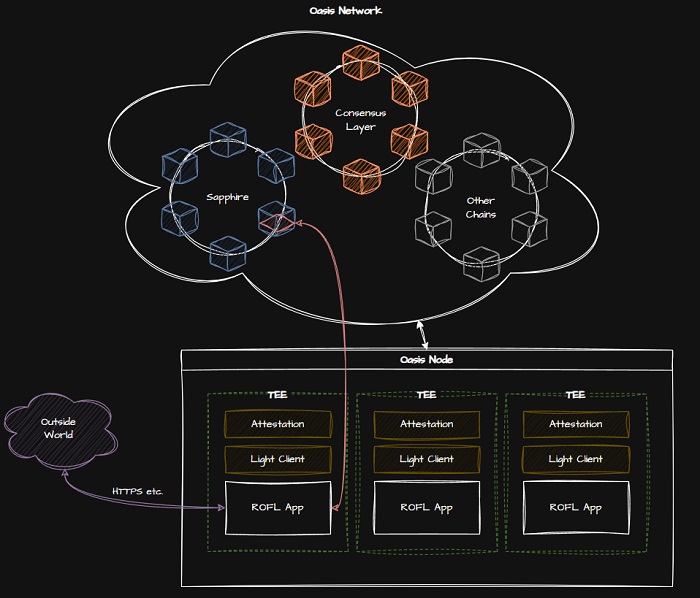Click the Oasis Network title
The width and height of the screenshot is (700, 598).
(x=346, y=11)
